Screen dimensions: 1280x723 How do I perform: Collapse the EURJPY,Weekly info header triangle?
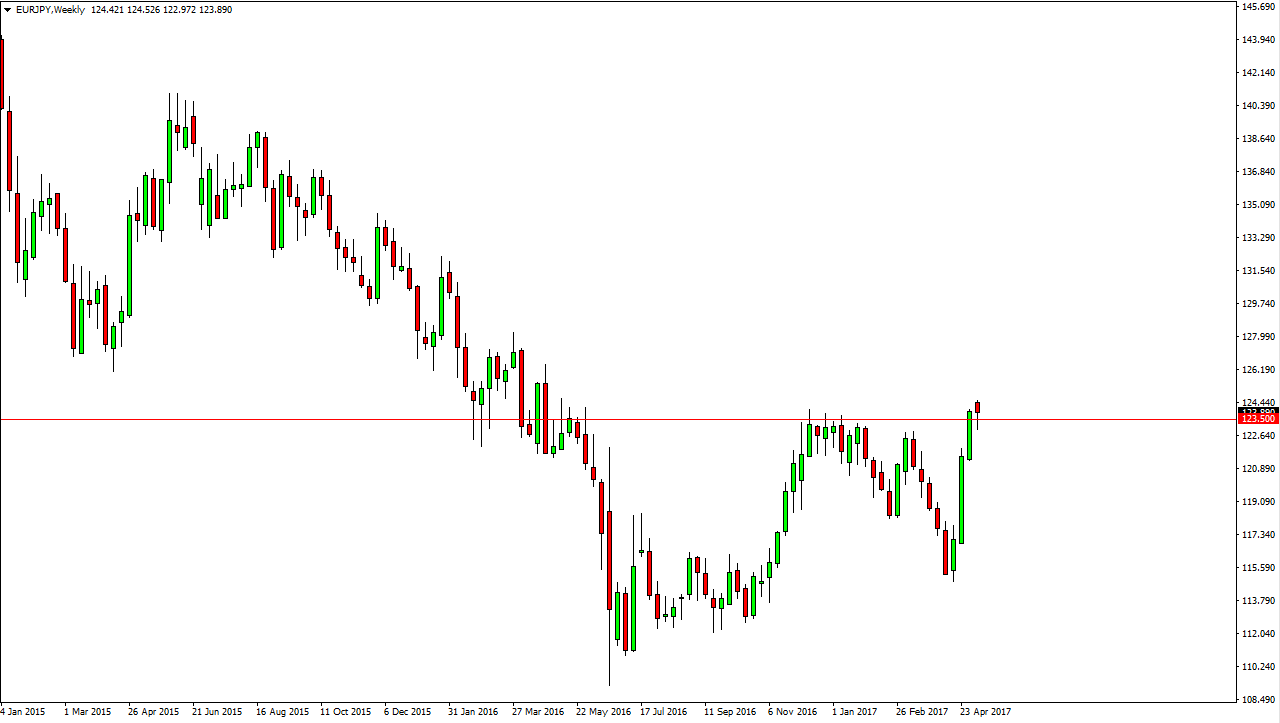coord(8,9)
